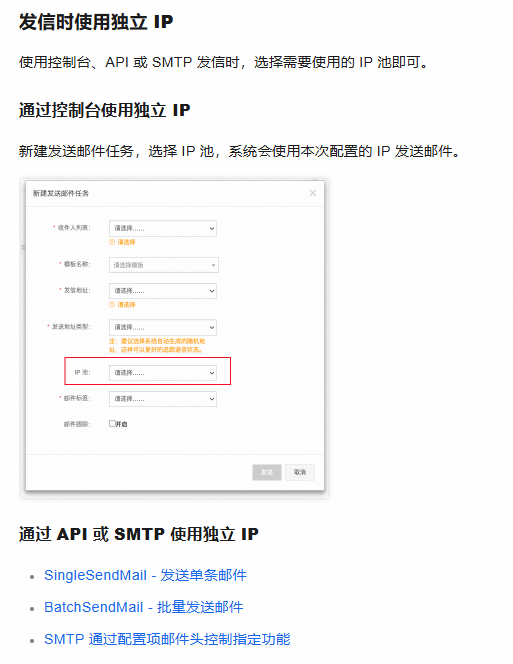Open the SingleSendMail 发送单条邮件 link
This screenshot has height=664, width=513.
click(x=145, y=575)
